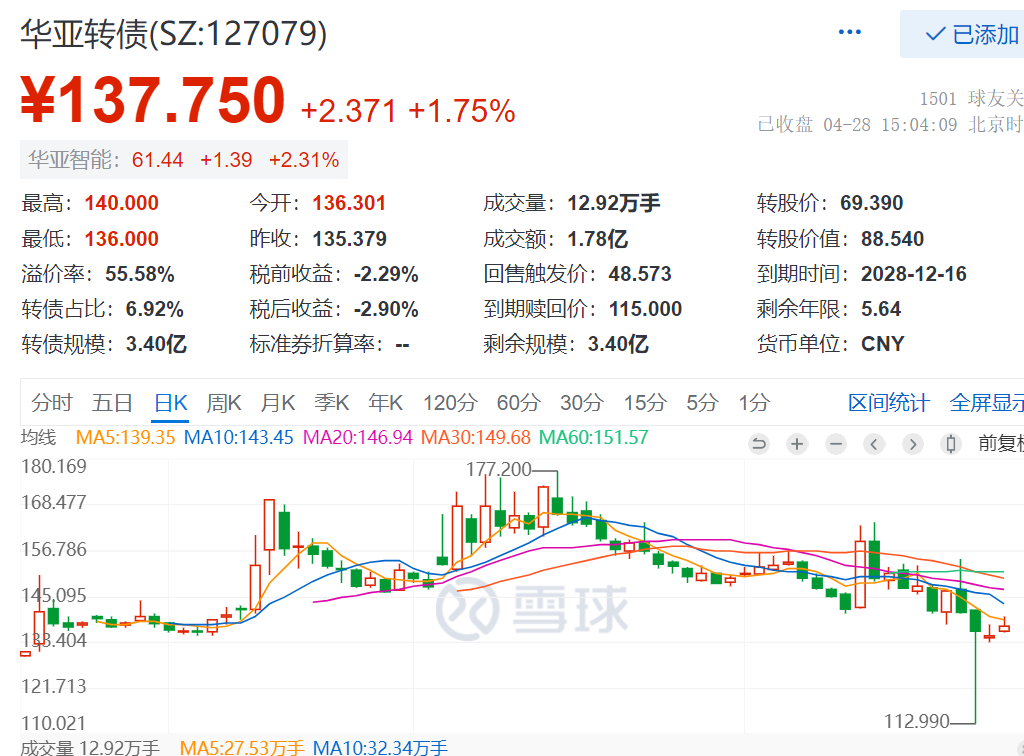
Task: Click the candlestick chart style icon
Action: coord(951,445)
